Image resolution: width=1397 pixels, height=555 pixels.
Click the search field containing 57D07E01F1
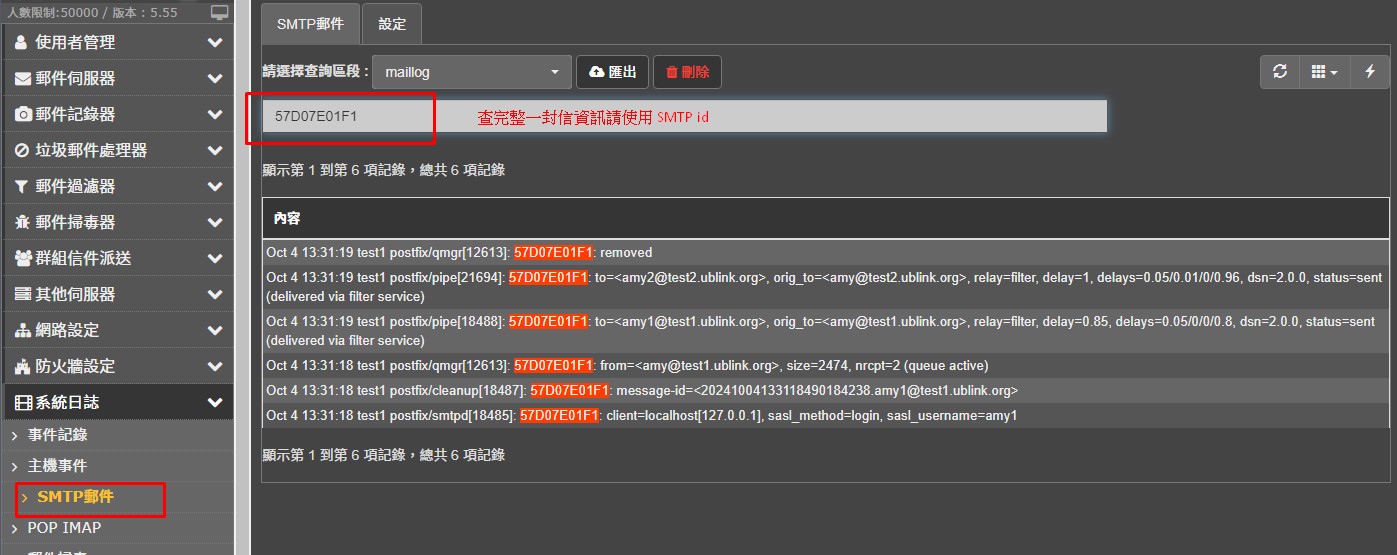(684, 116)
